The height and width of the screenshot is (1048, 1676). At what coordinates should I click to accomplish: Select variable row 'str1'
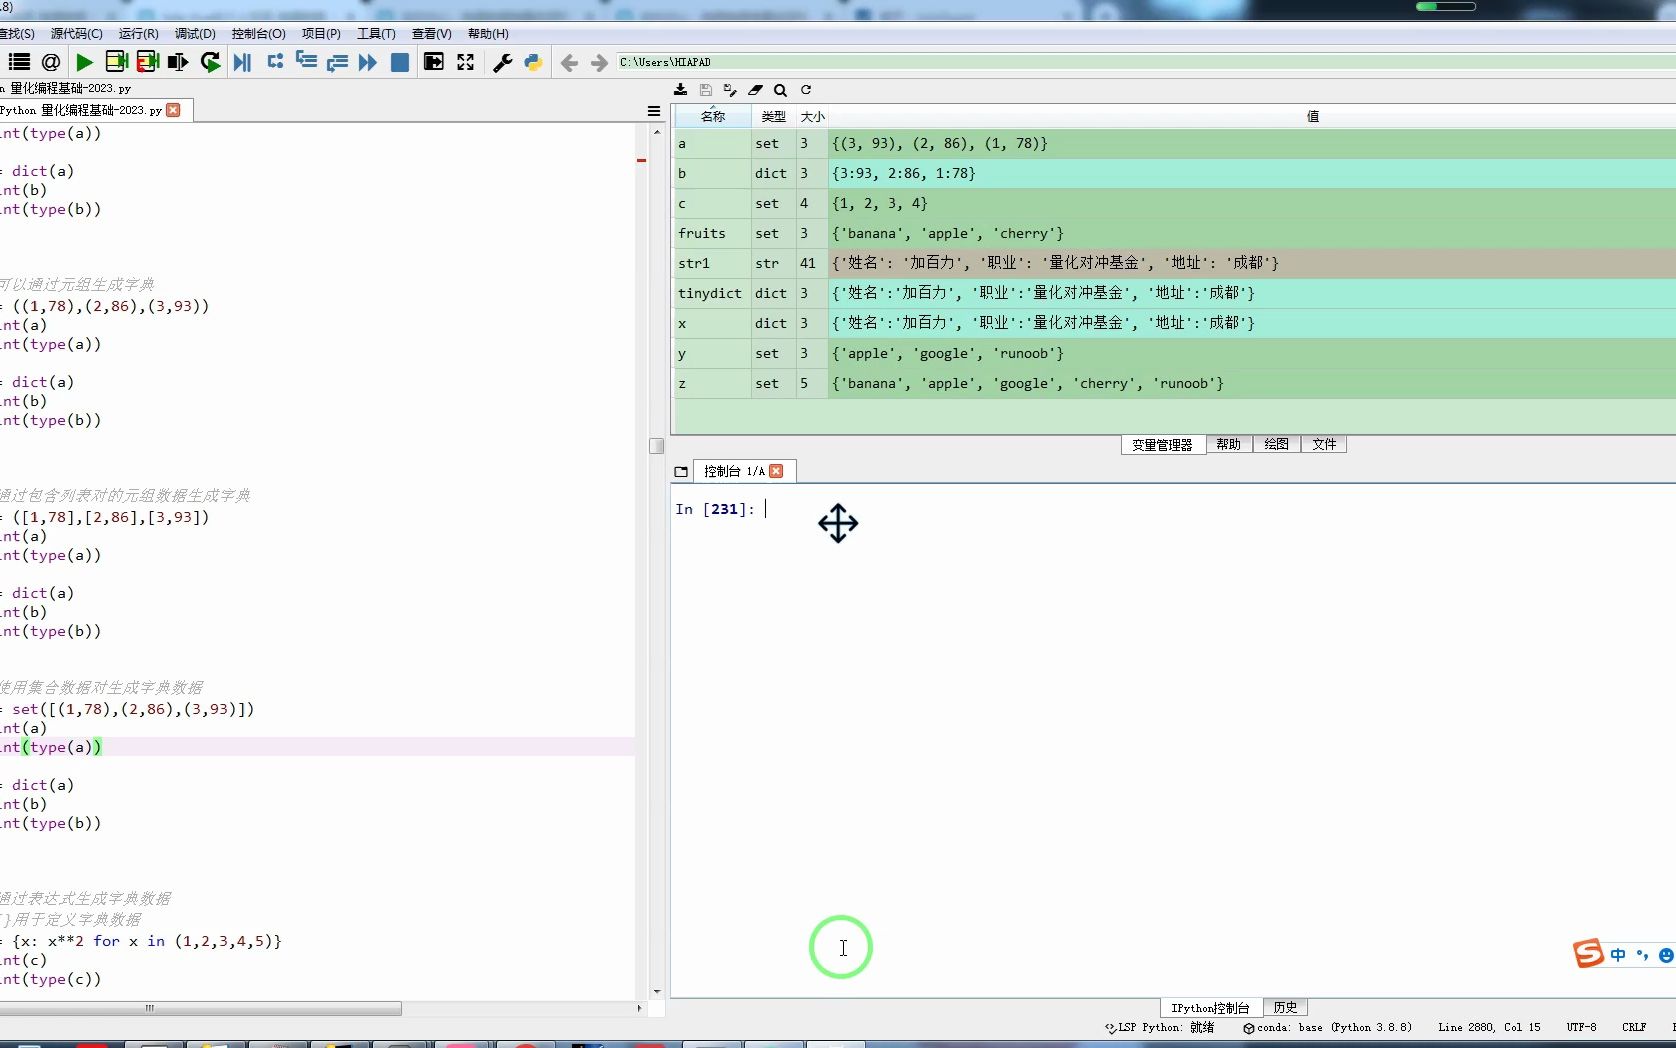1175,263
